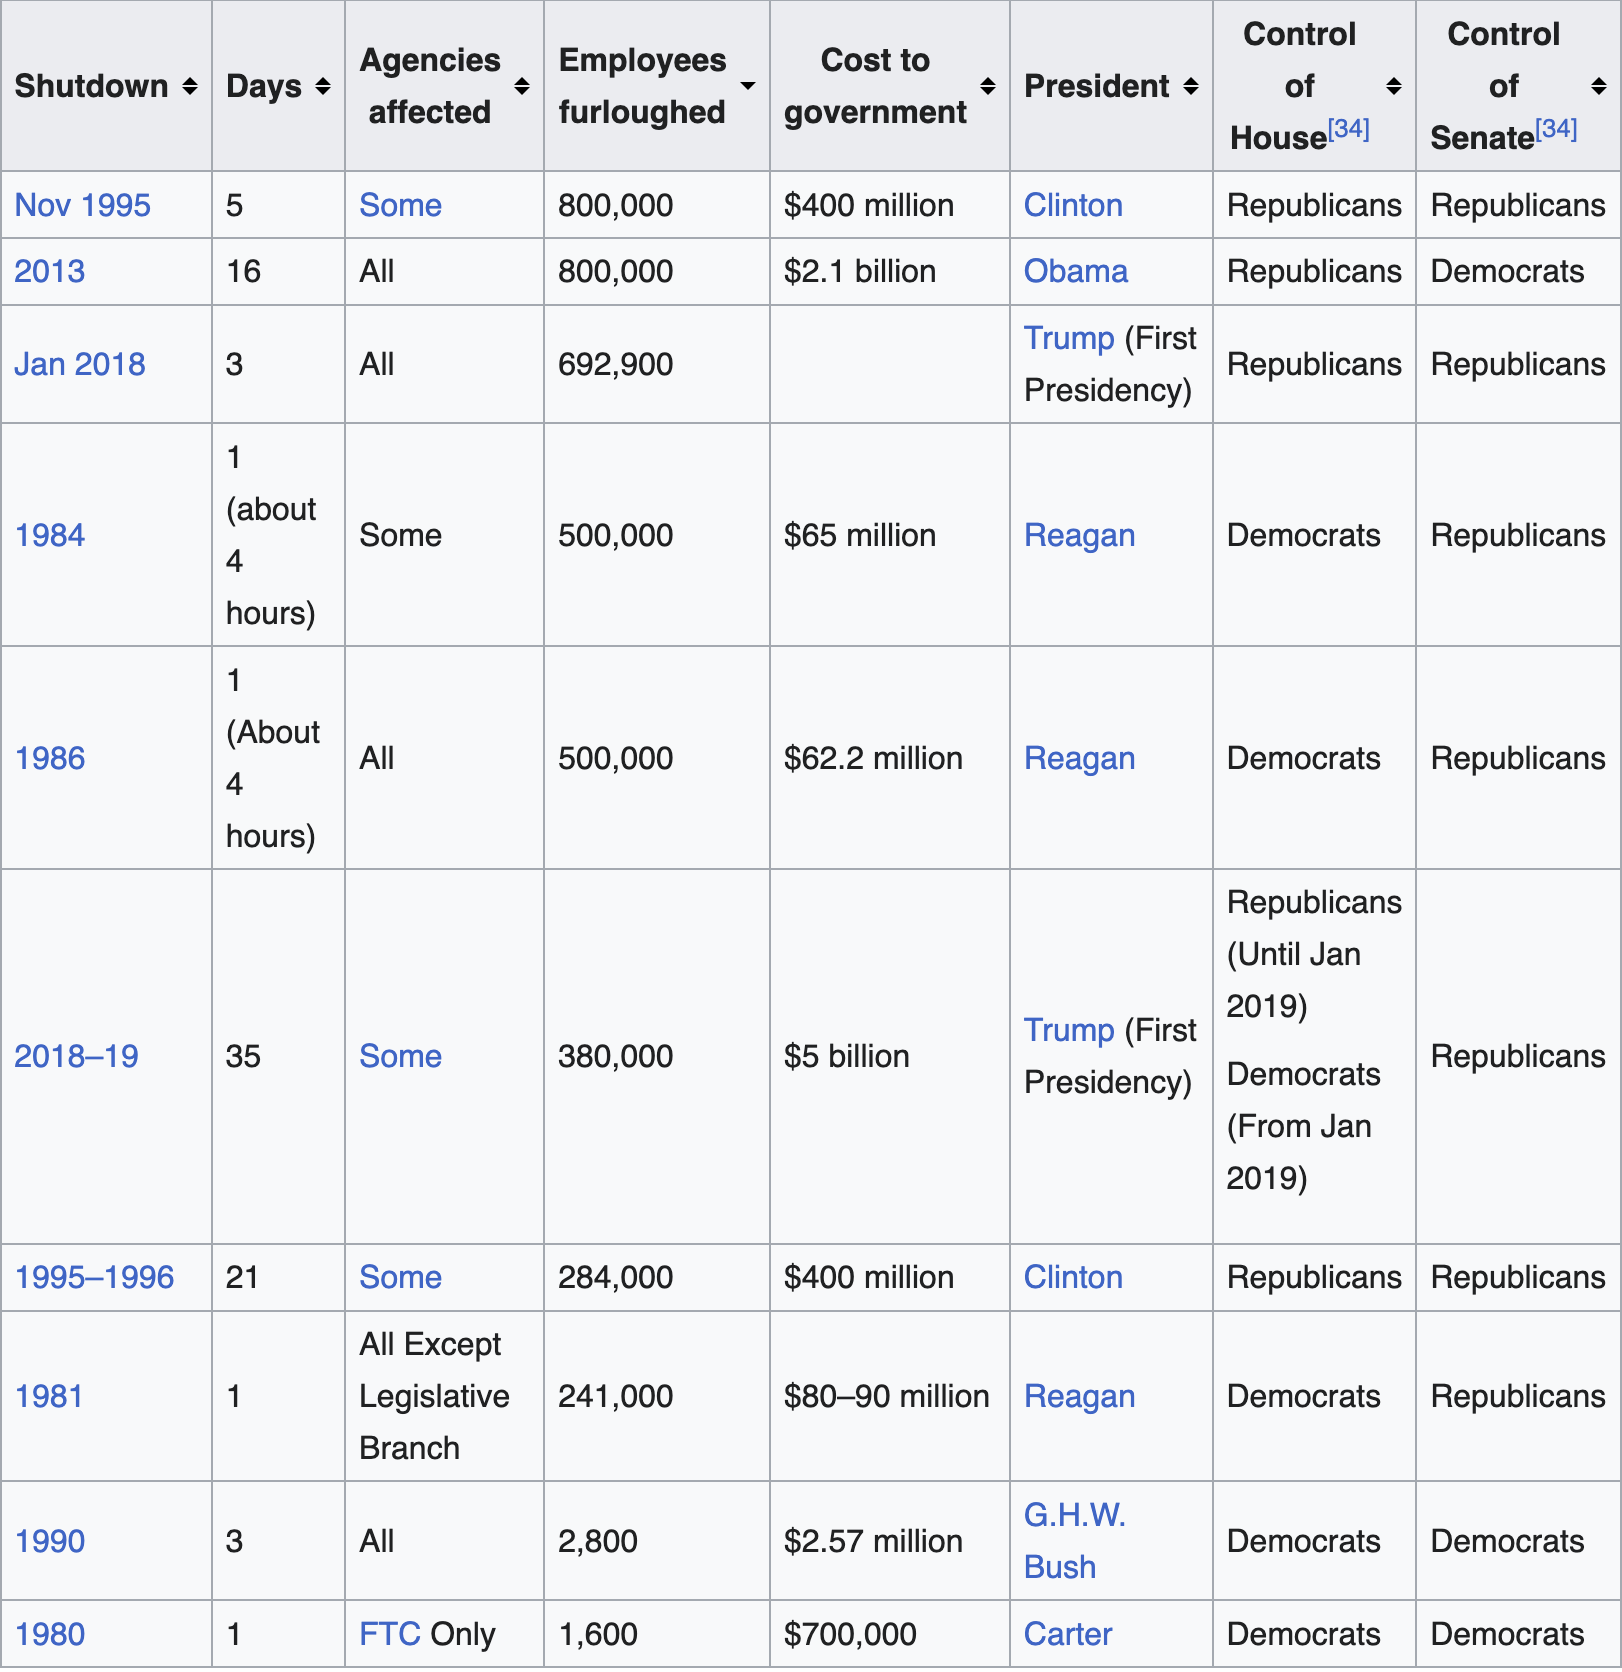Open the FTC link in 1980 row

tap(389, 1634)
